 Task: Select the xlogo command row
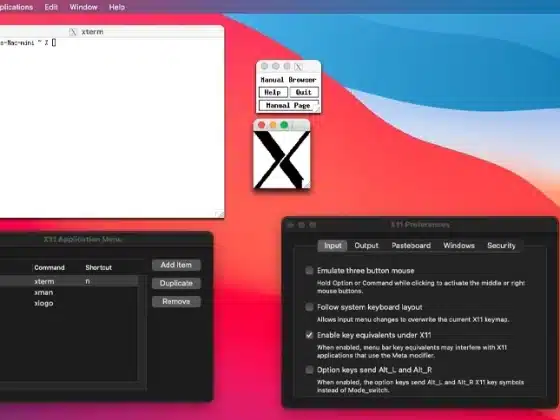(x=69, y=304)
